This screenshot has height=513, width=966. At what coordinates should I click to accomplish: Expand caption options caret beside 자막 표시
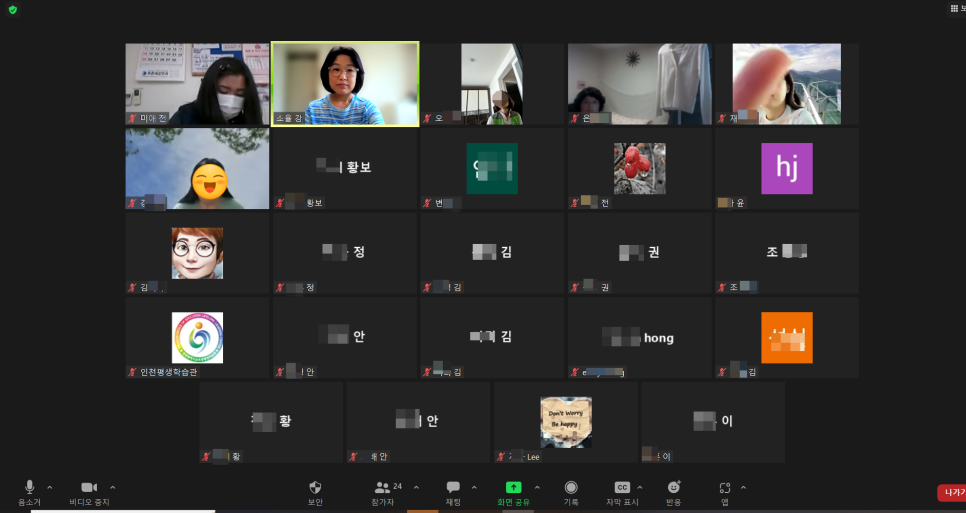click(x=640, y=488)
